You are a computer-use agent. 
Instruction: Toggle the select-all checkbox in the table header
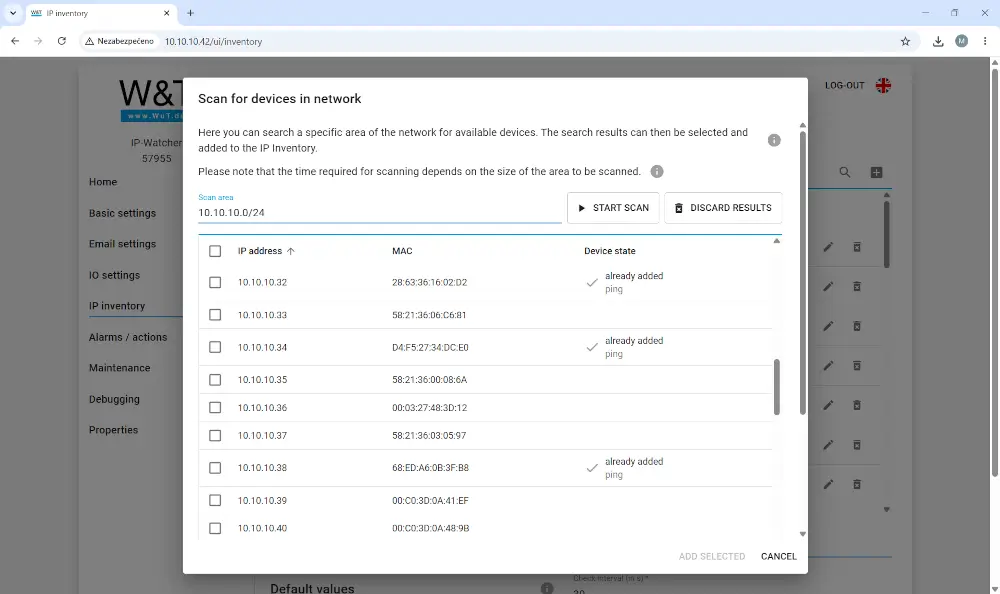click(215, 251)
